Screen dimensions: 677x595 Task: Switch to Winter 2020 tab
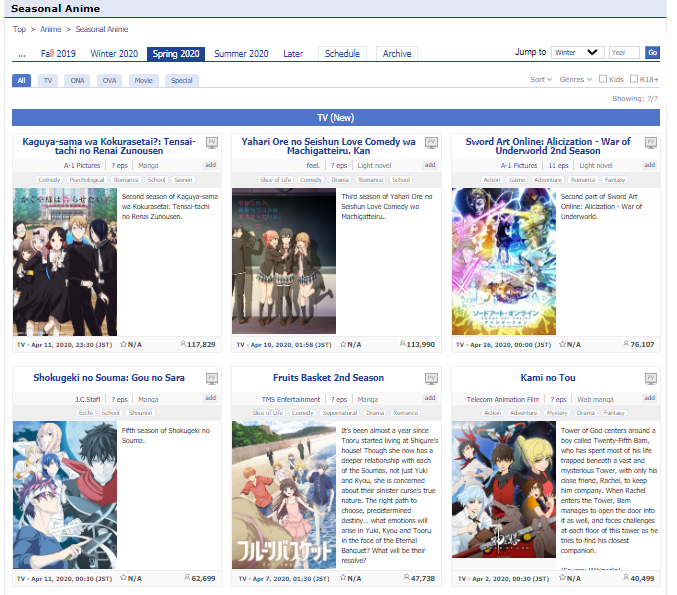pos(114,54)
